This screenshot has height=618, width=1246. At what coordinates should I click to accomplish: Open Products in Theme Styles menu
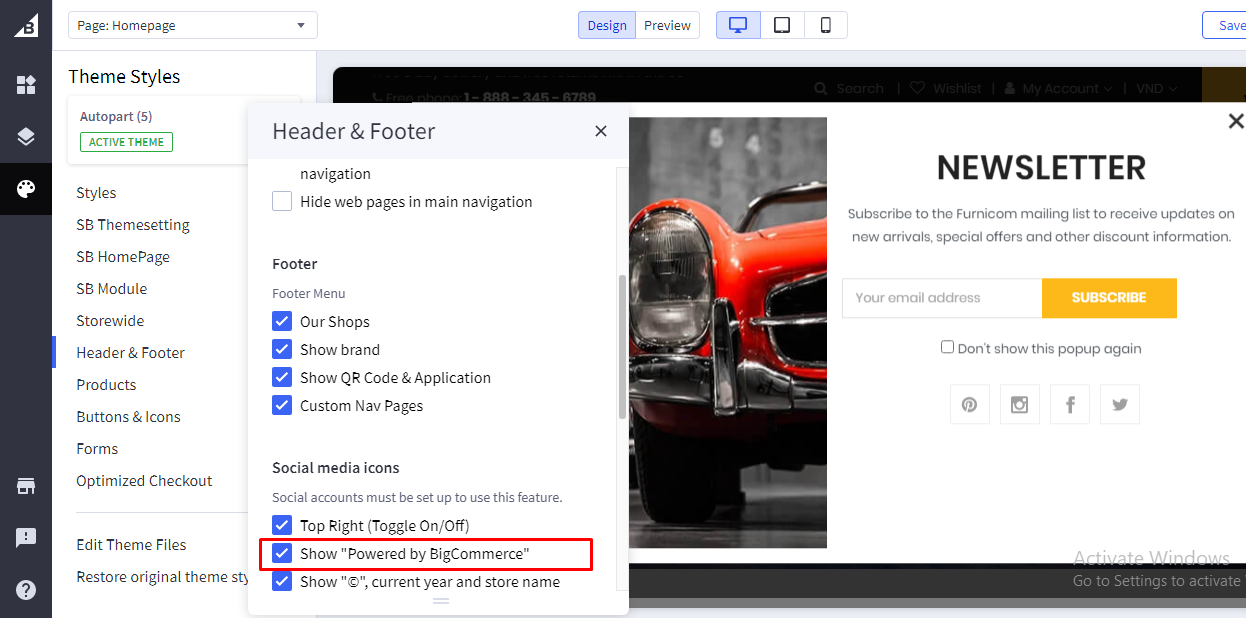[106, 384]
